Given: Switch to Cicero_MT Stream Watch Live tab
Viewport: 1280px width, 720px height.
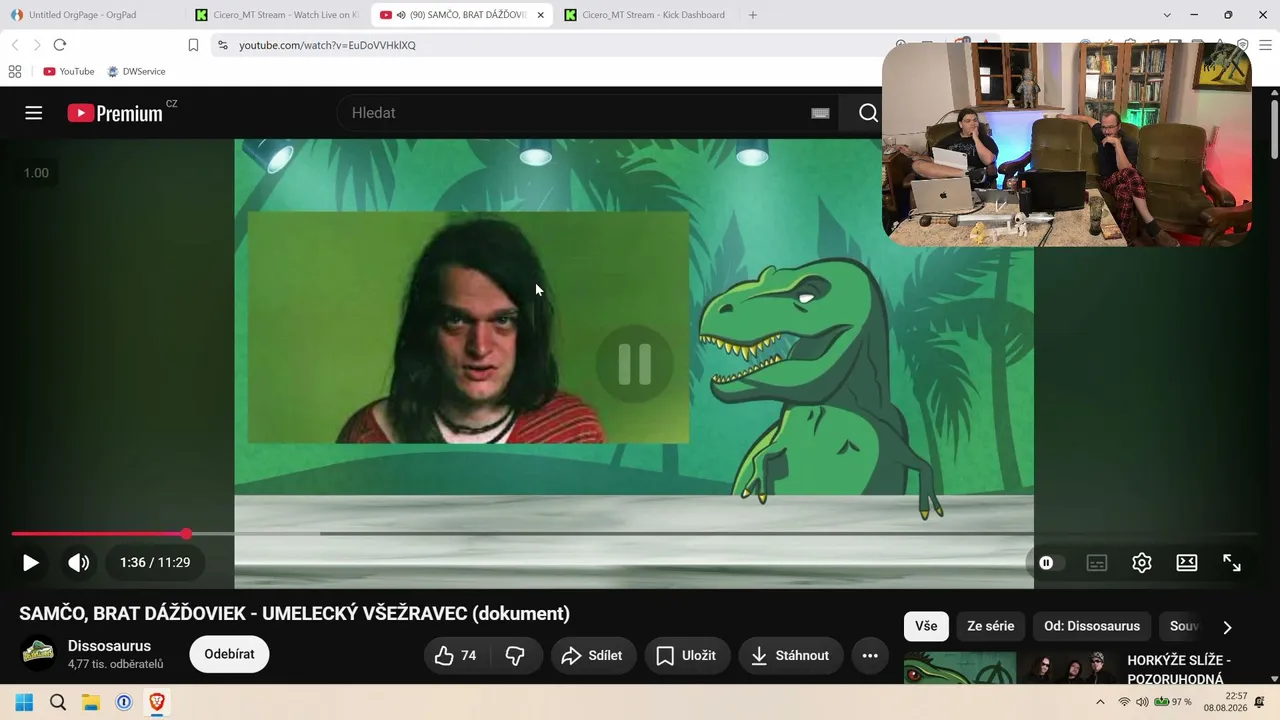Looking at the screenshot, I should [278, 15].
